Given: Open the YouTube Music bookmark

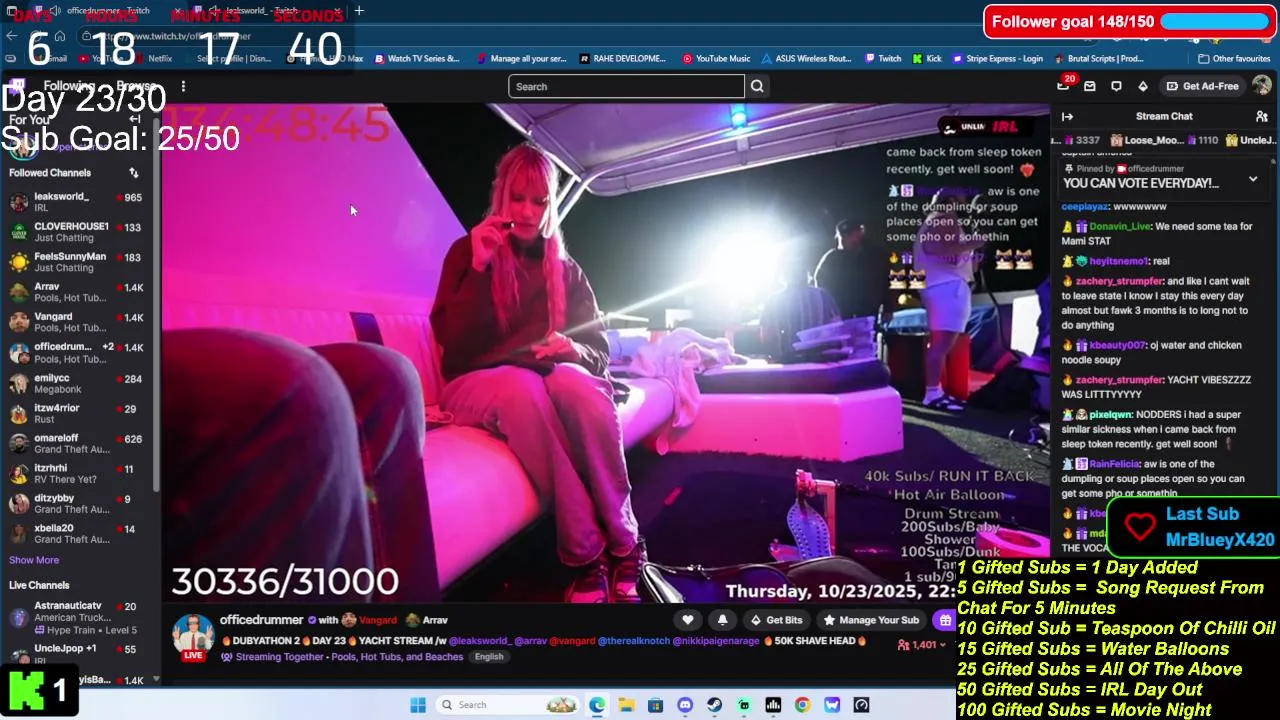Looking at the screenshot, I should (x=716, y=58).
